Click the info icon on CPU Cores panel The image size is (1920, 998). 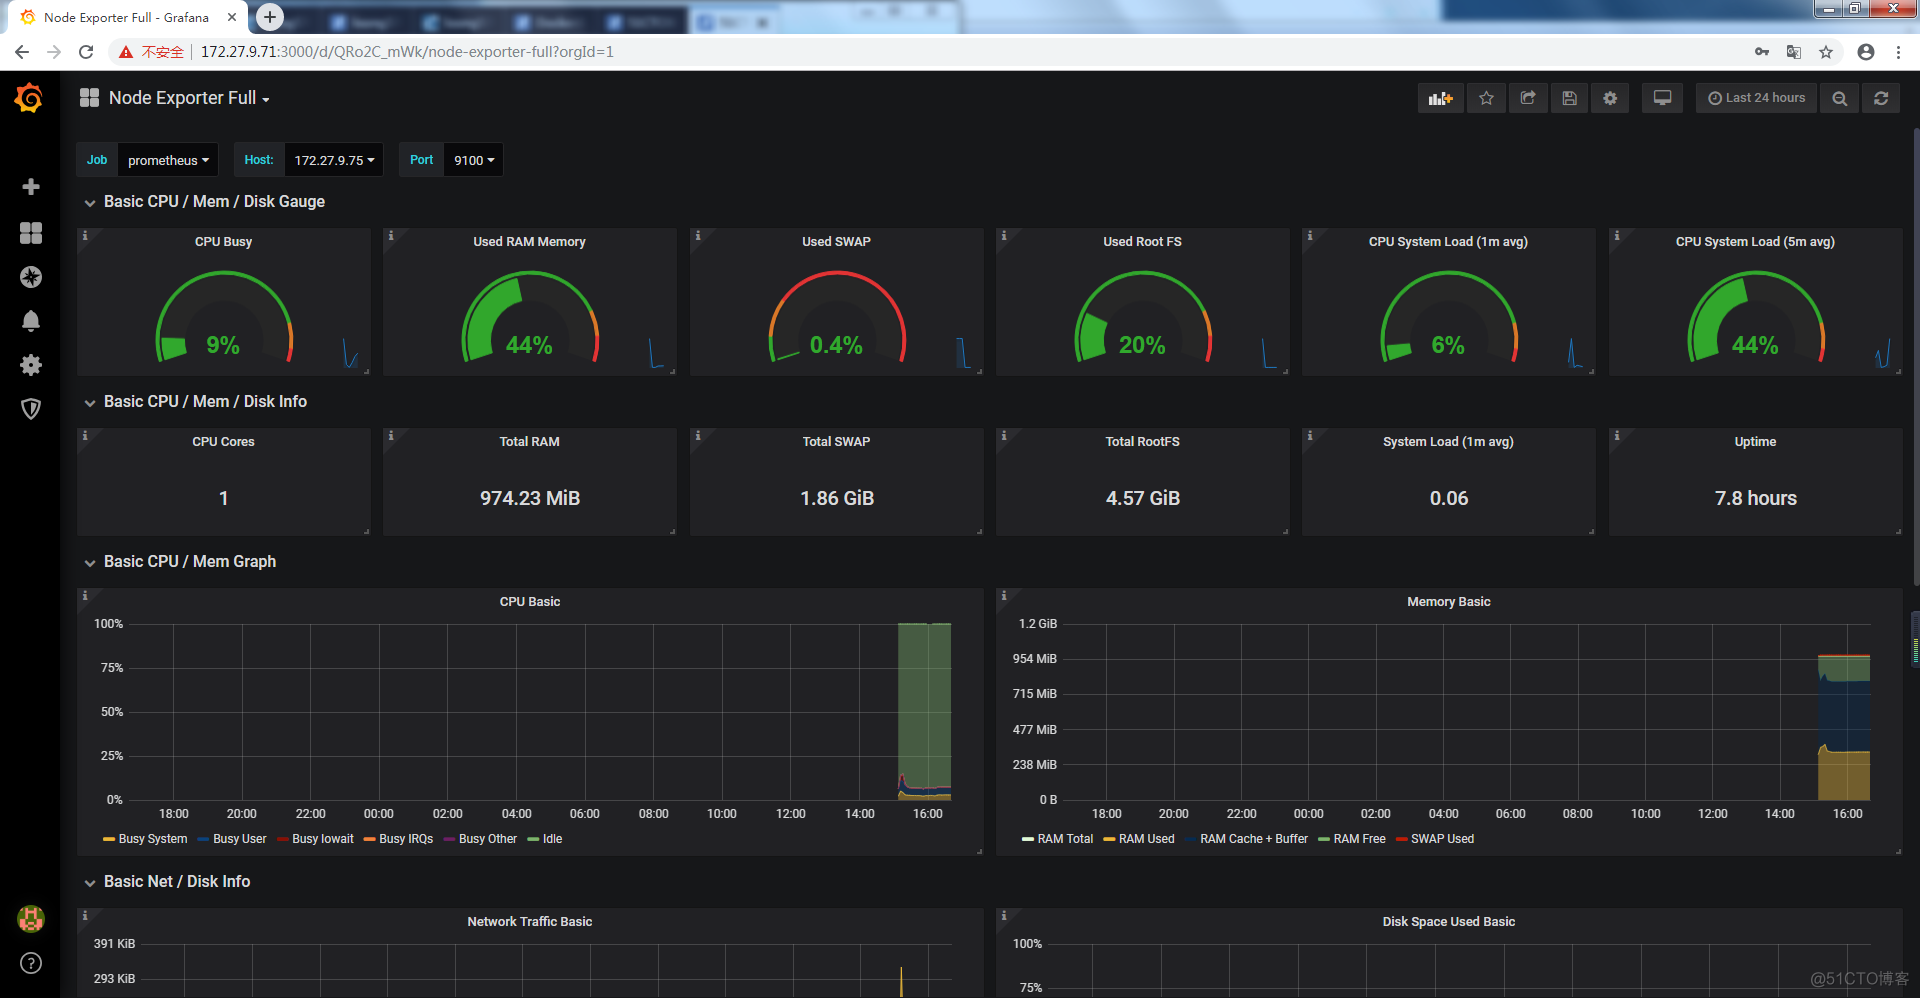click(85, 436)
